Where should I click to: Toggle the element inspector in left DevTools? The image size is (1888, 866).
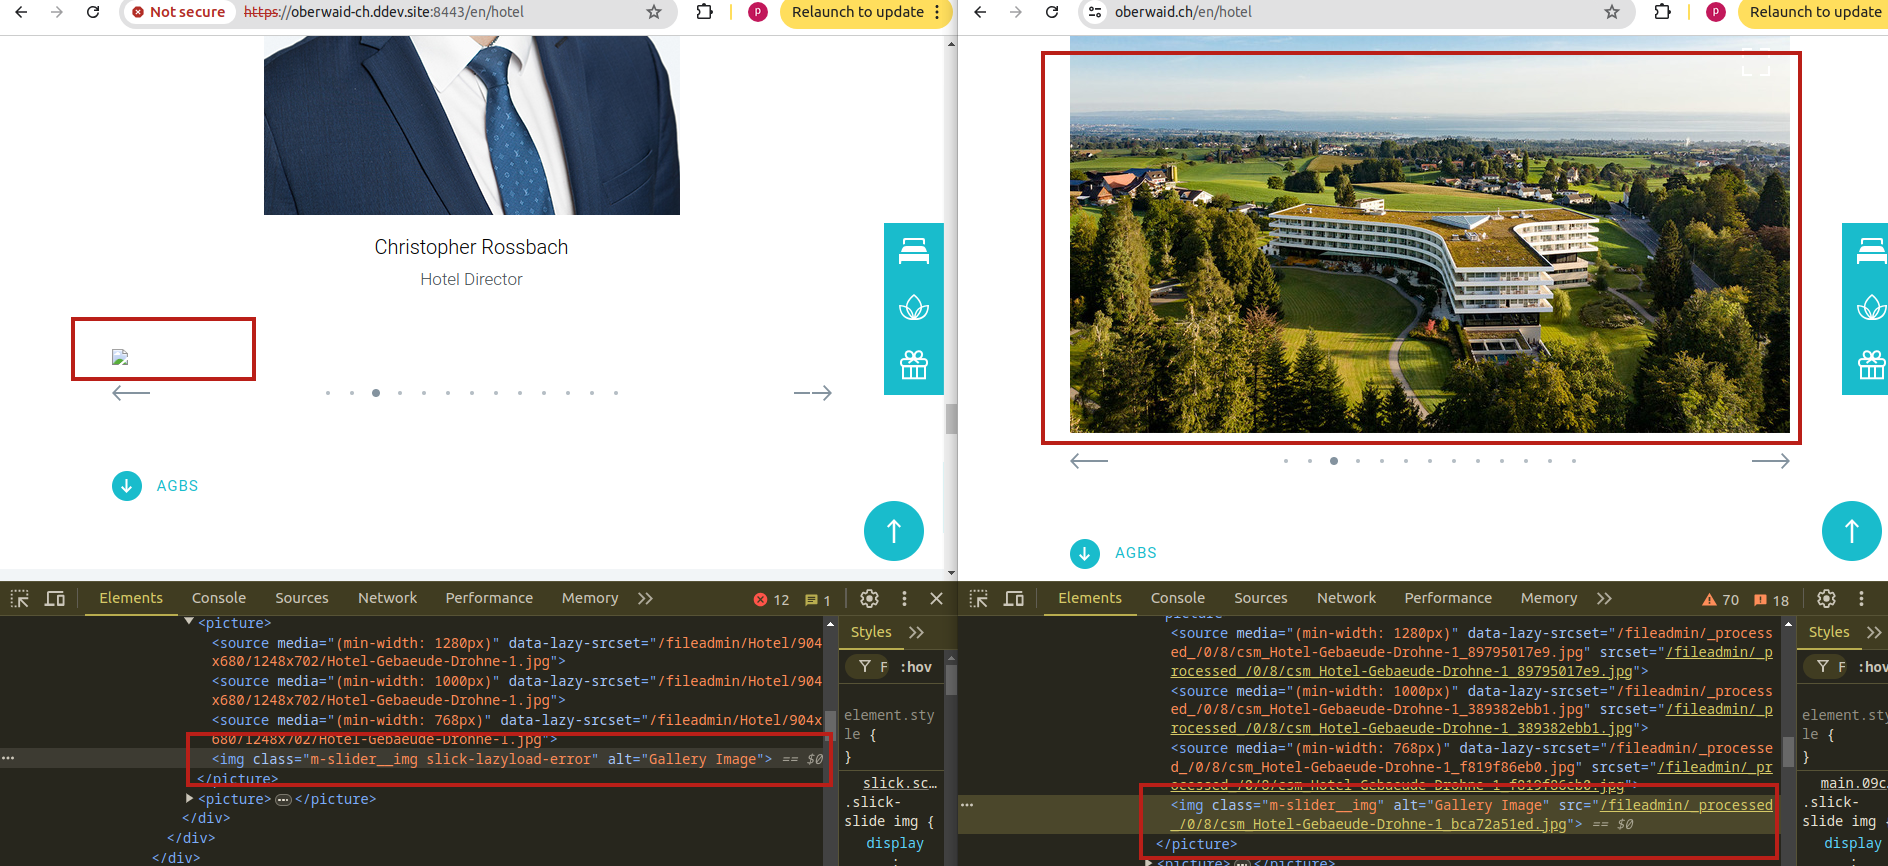[x=20, y=599]
